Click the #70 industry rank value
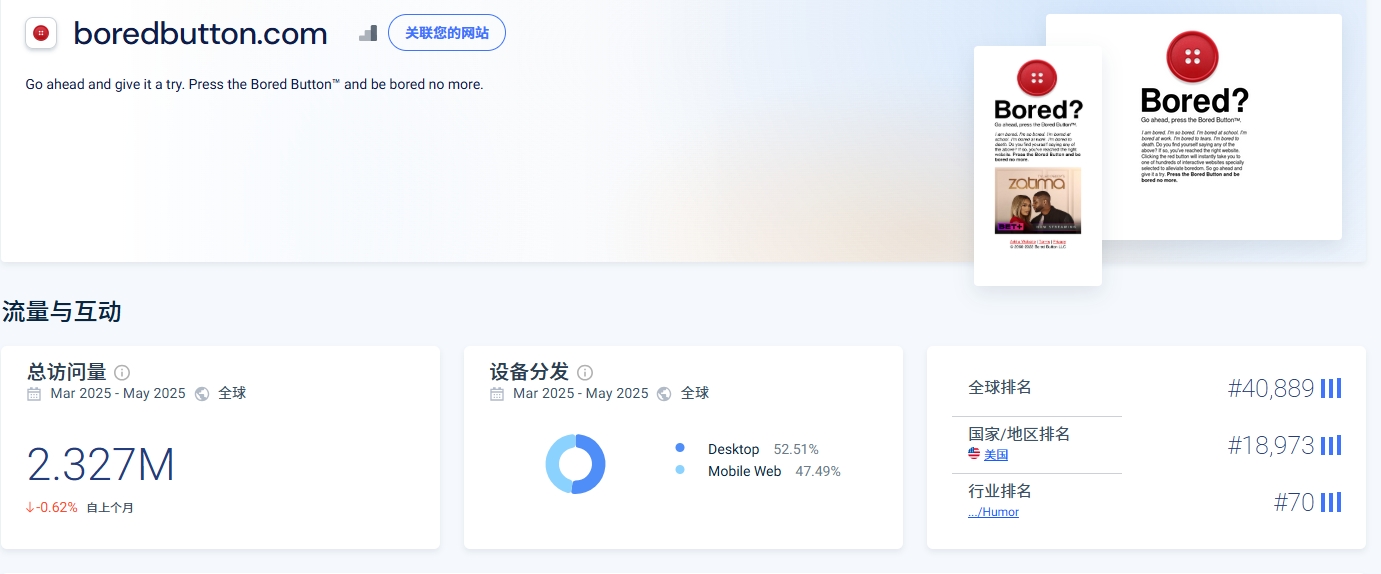The image size is (1381, 574). (1294, 503)
